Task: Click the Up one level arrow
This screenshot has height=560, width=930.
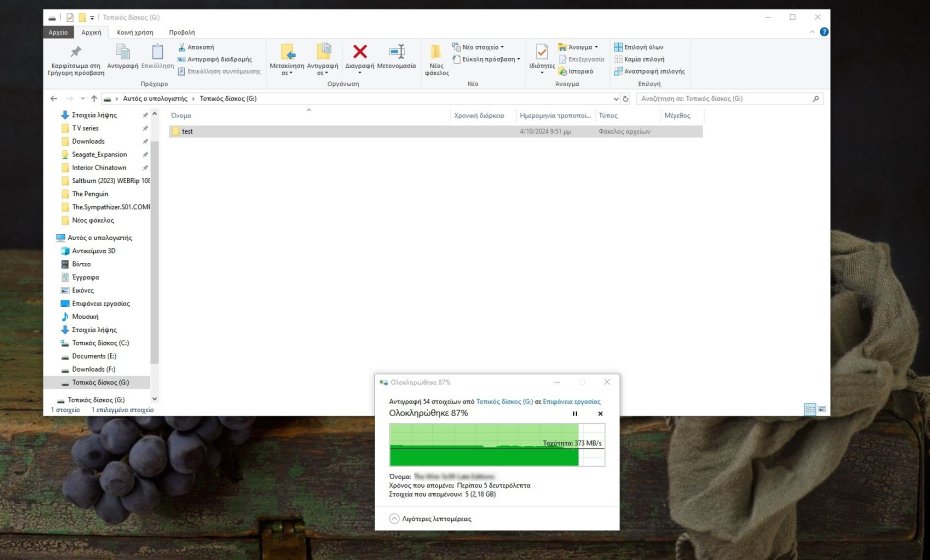Action: pos(94,98)
